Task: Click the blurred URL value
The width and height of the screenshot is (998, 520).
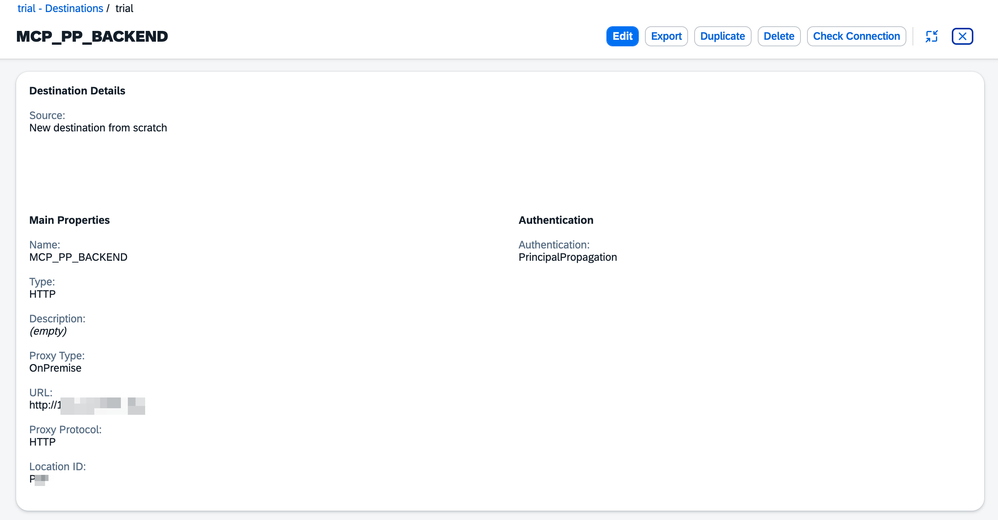Action: [x=87, y=405]
